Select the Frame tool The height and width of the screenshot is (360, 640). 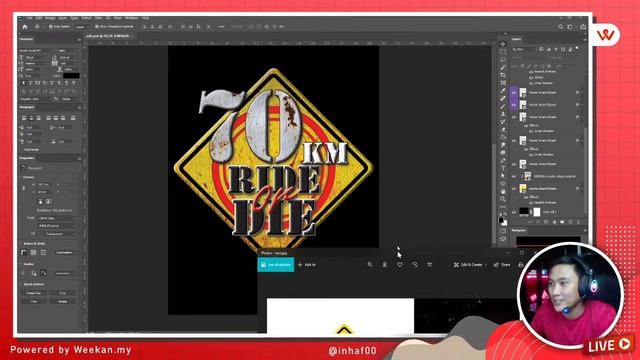(x=503, y=83)
